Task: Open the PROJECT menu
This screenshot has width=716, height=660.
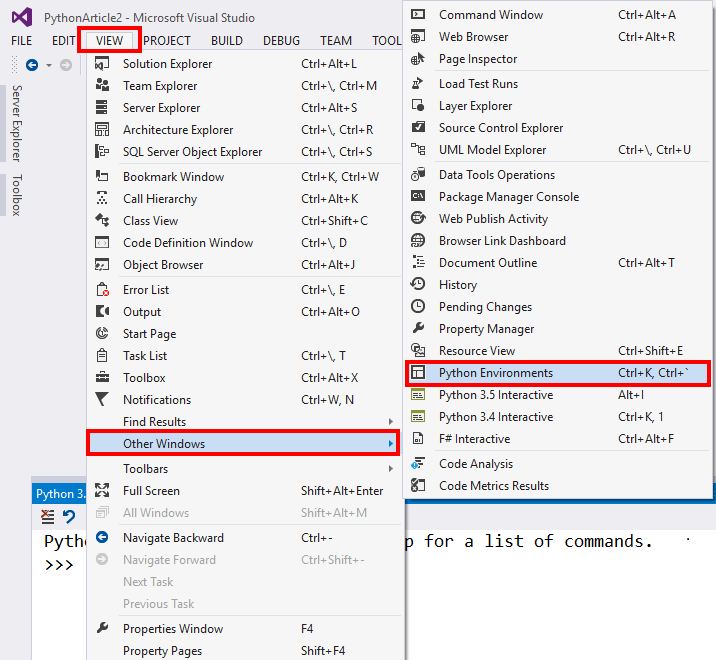Action: [167, 41]
